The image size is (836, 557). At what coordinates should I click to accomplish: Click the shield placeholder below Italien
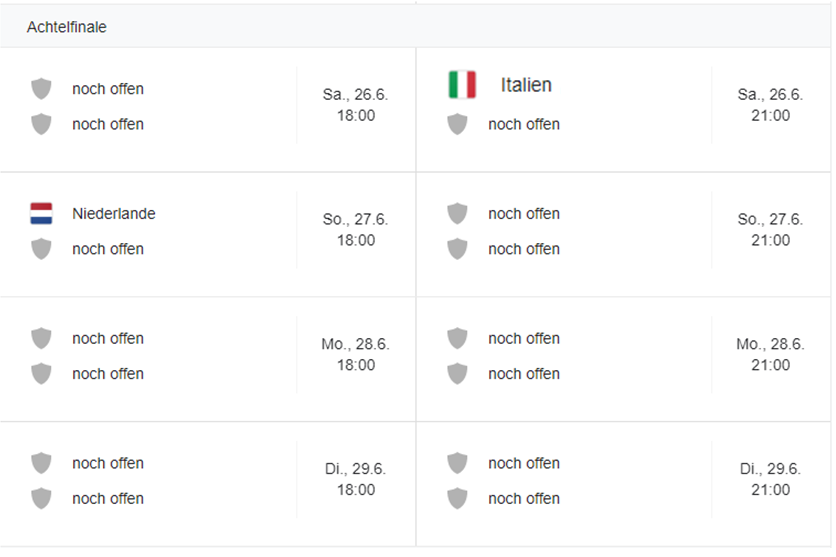tap(457, 124)
